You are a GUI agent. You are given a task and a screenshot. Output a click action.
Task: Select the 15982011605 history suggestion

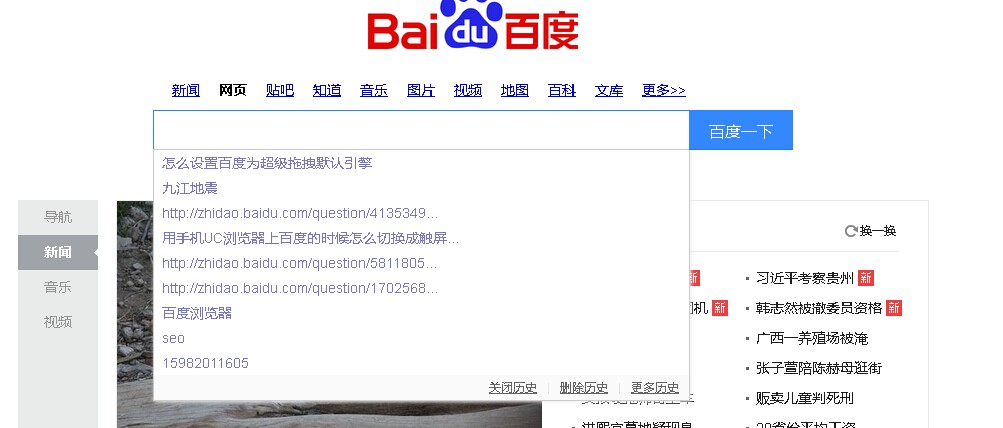tap(421, 363)
